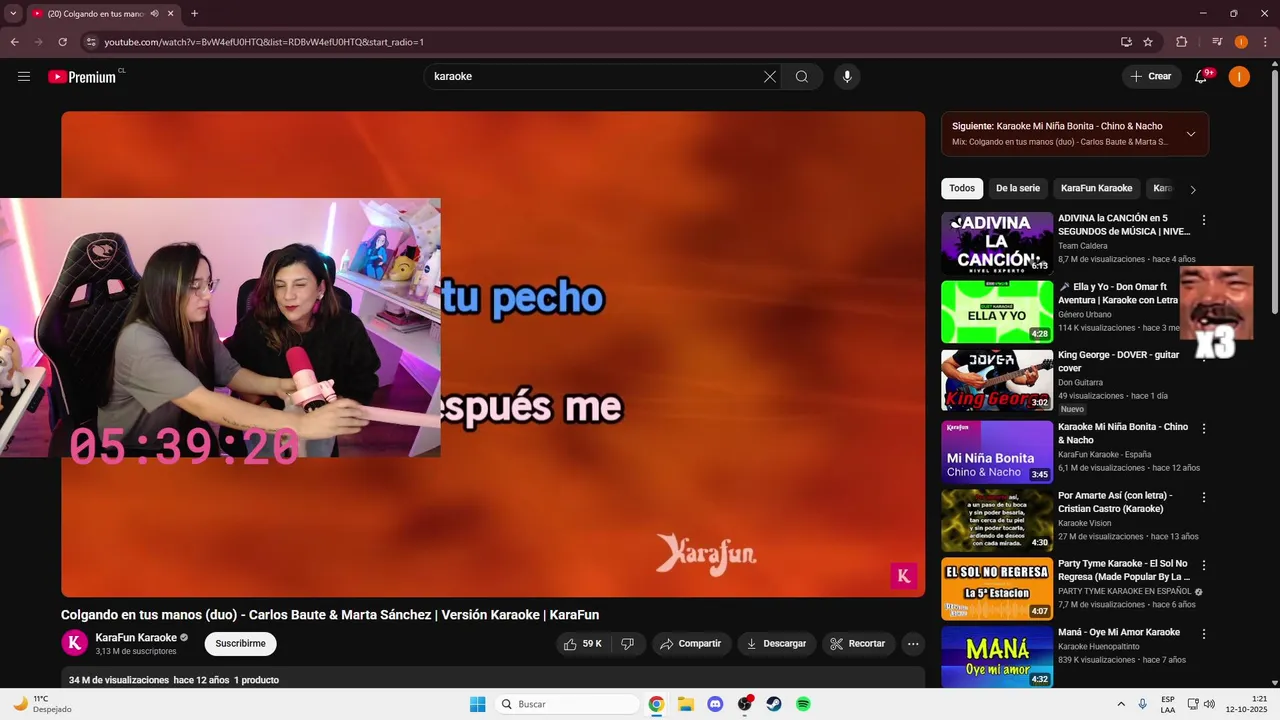
Task: View site information for youtube.com
Action: pyautogui.click(x=90, y=42)
